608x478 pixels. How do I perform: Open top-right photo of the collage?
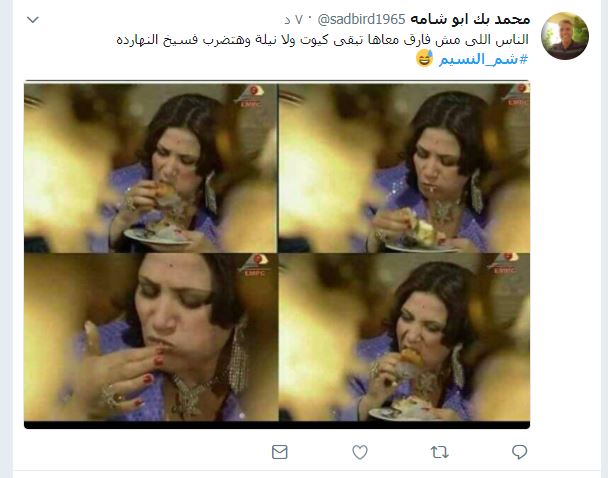click(x=404, y=168)
